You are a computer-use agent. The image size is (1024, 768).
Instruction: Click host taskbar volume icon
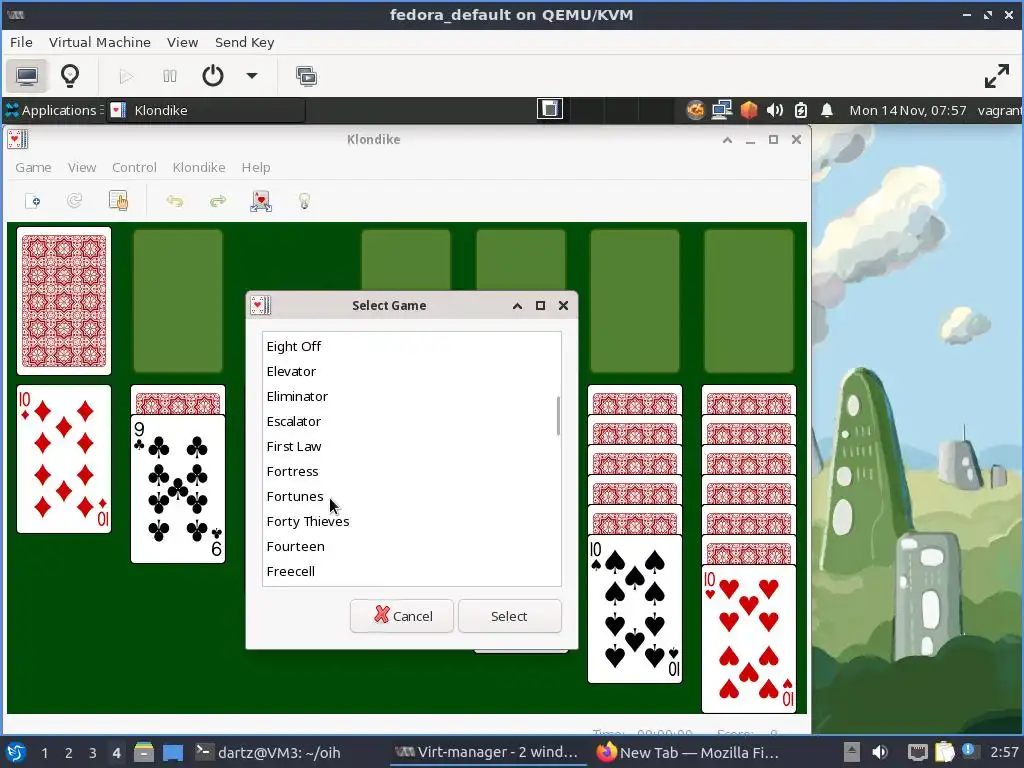[880, 752]
